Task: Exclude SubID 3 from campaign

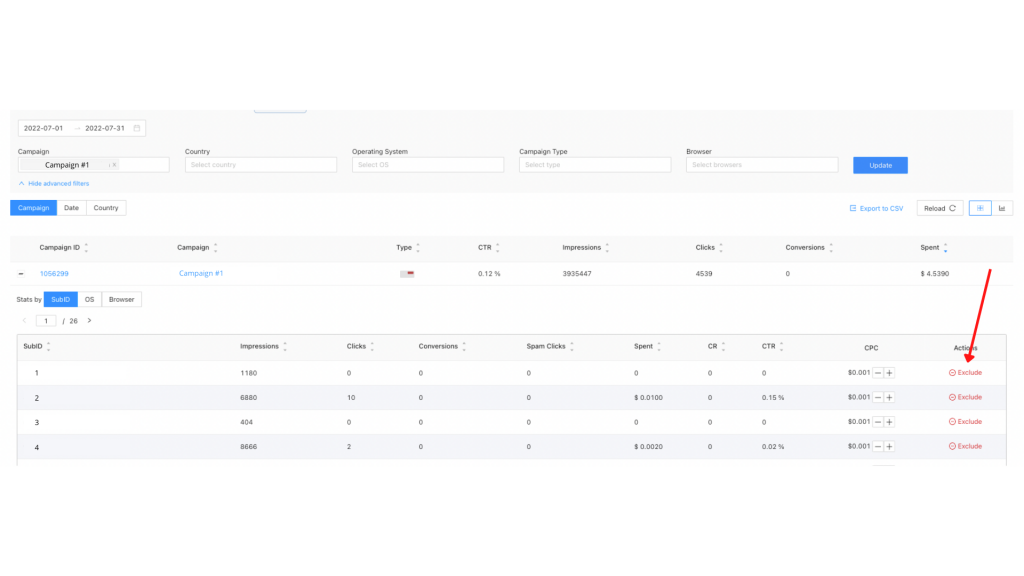Action: (x=965, y=422)
